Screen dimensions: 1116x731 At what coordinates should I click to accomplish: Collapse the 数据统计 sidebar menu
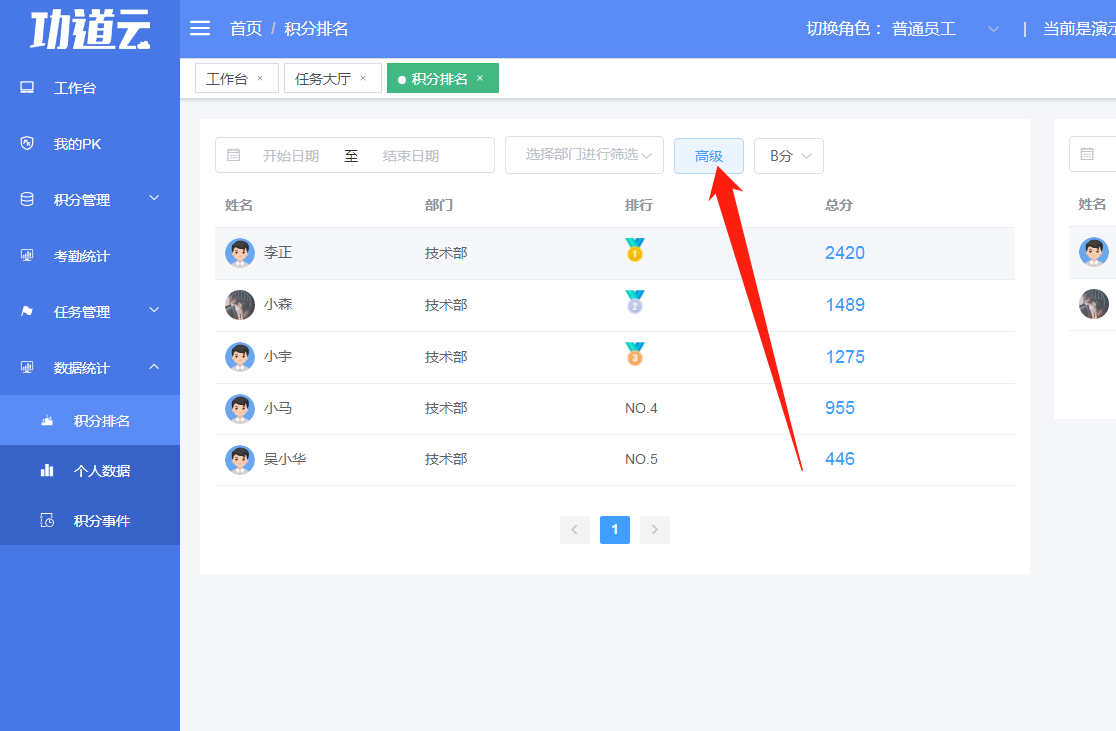(x=90, y=367)
